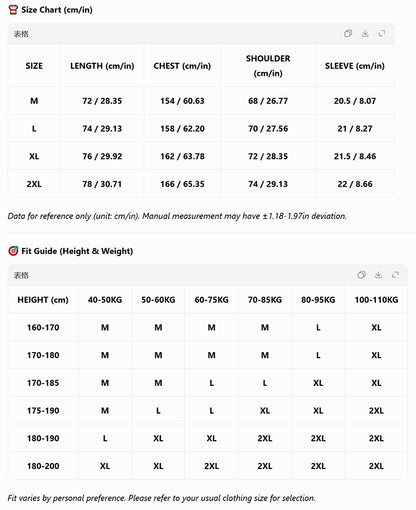This screenshot has height=510, width=416.
Task: Download the Size Chart table
Action: pos(365,33)
